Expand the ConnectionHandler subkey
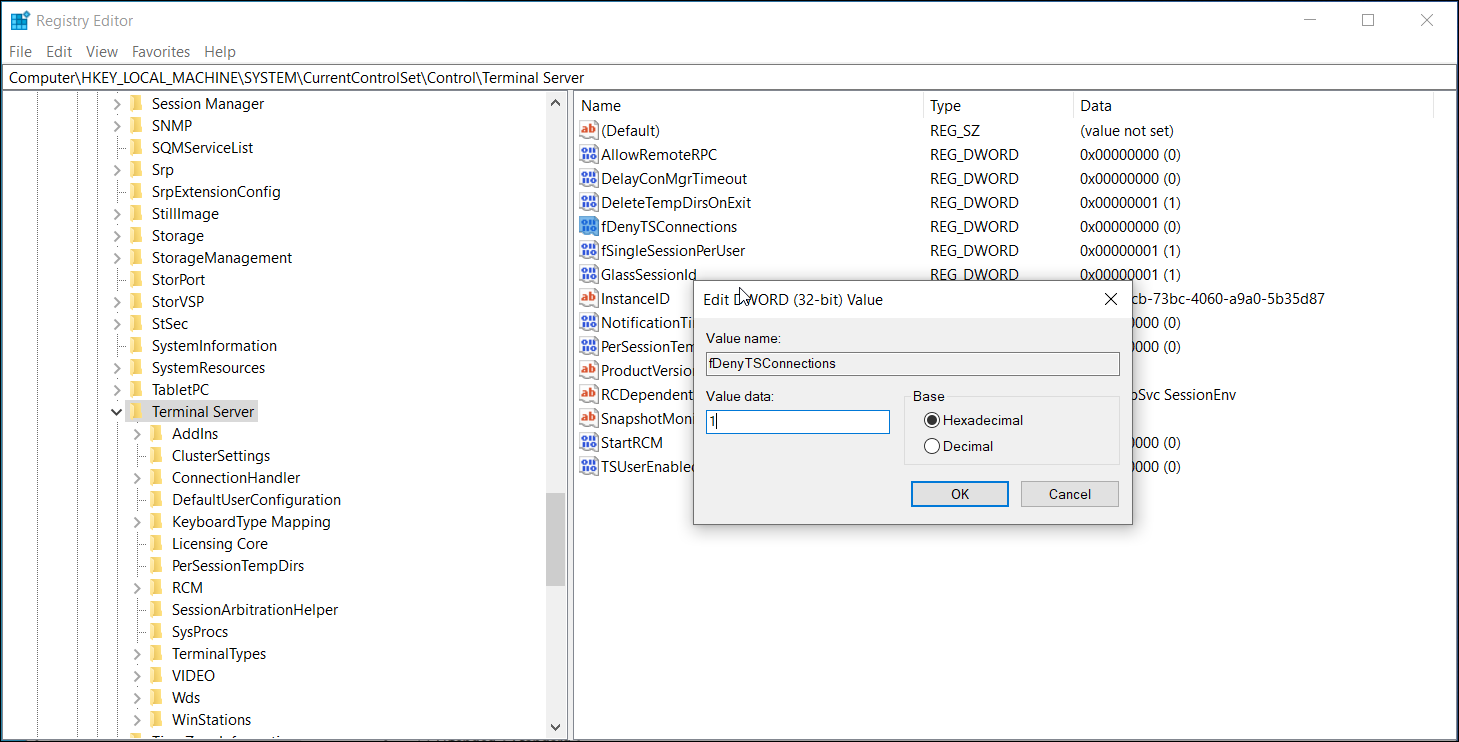The image size is (1459, 742). coord(137,478)
